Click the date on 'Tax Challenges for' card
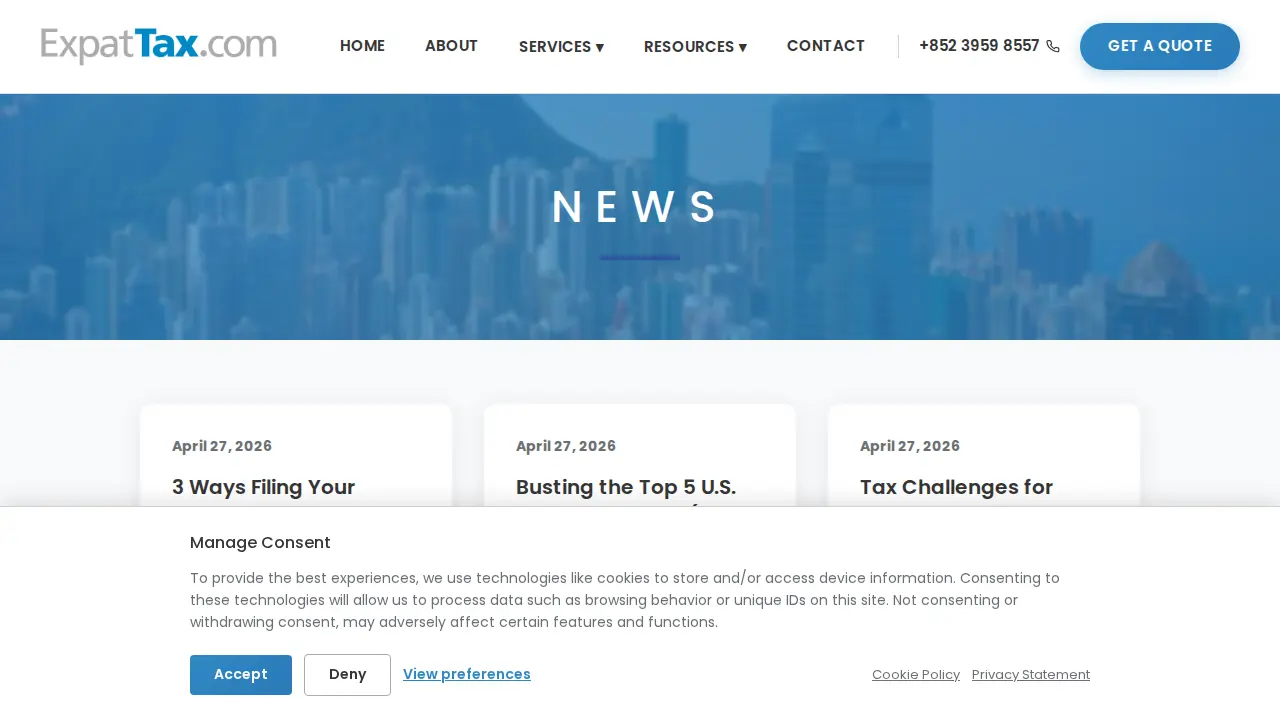Image resolution: width=1280 pixels, height=720 pixels. [910, 446]
